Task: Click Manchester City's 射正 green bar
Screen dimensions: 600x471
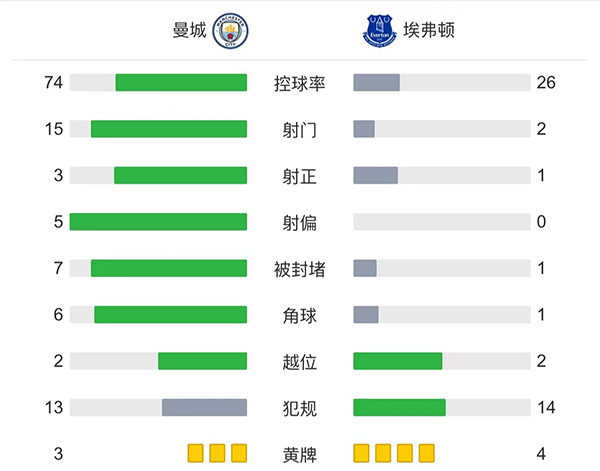Action: click(180, 175)
